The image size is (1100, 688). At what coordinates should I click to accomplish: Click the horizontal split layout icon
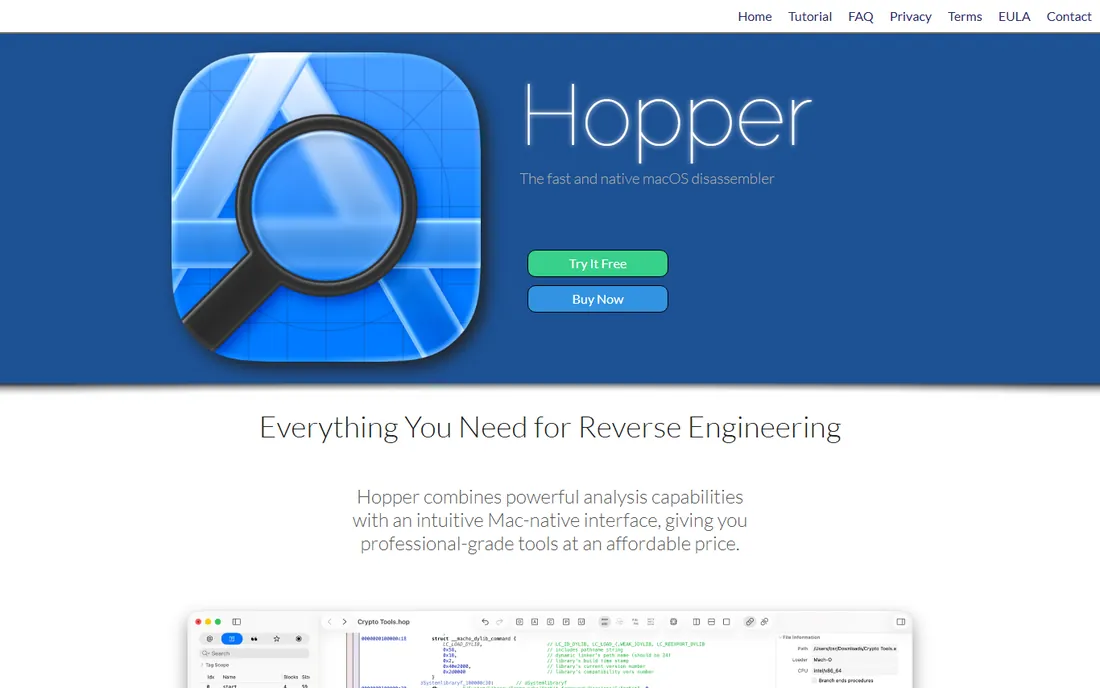click(711, 621)
